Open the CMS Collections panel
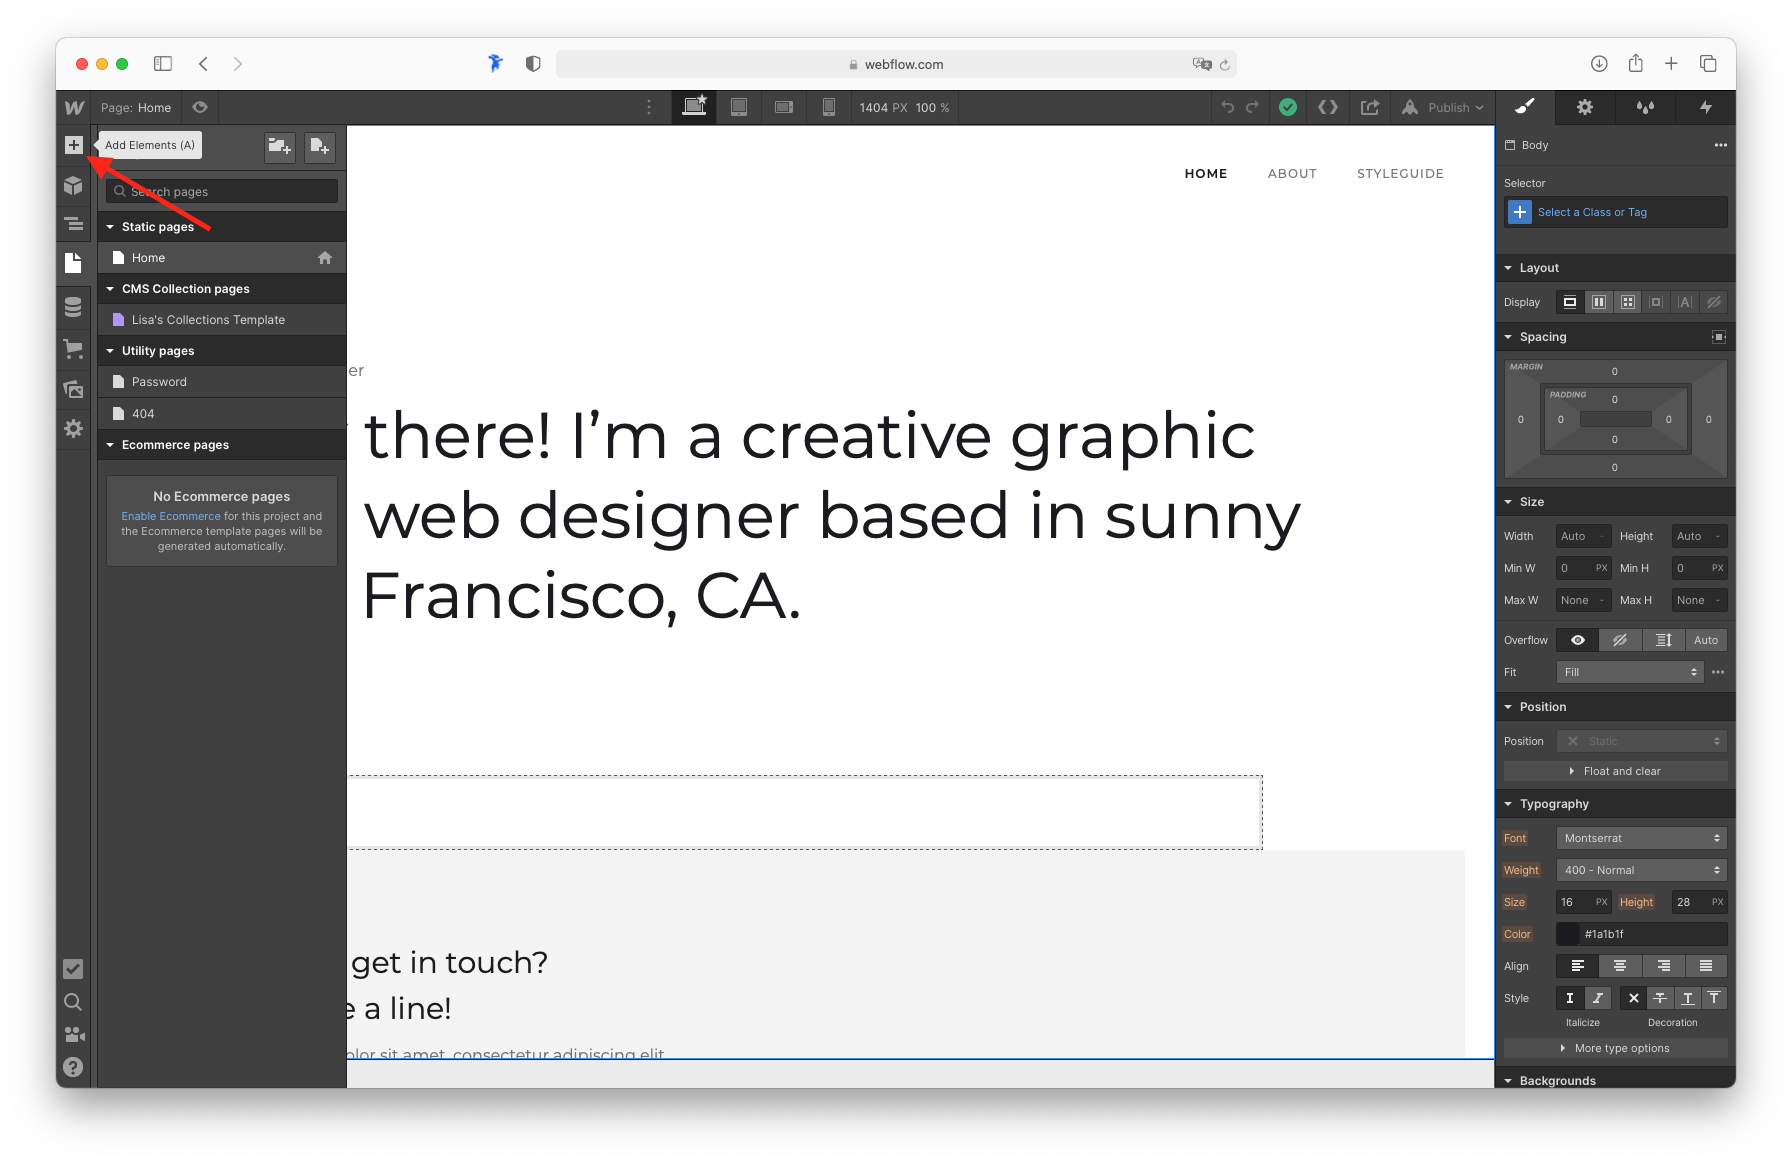The height and width of the screenshot is (1162, 1792). click(x=74, y=307)
